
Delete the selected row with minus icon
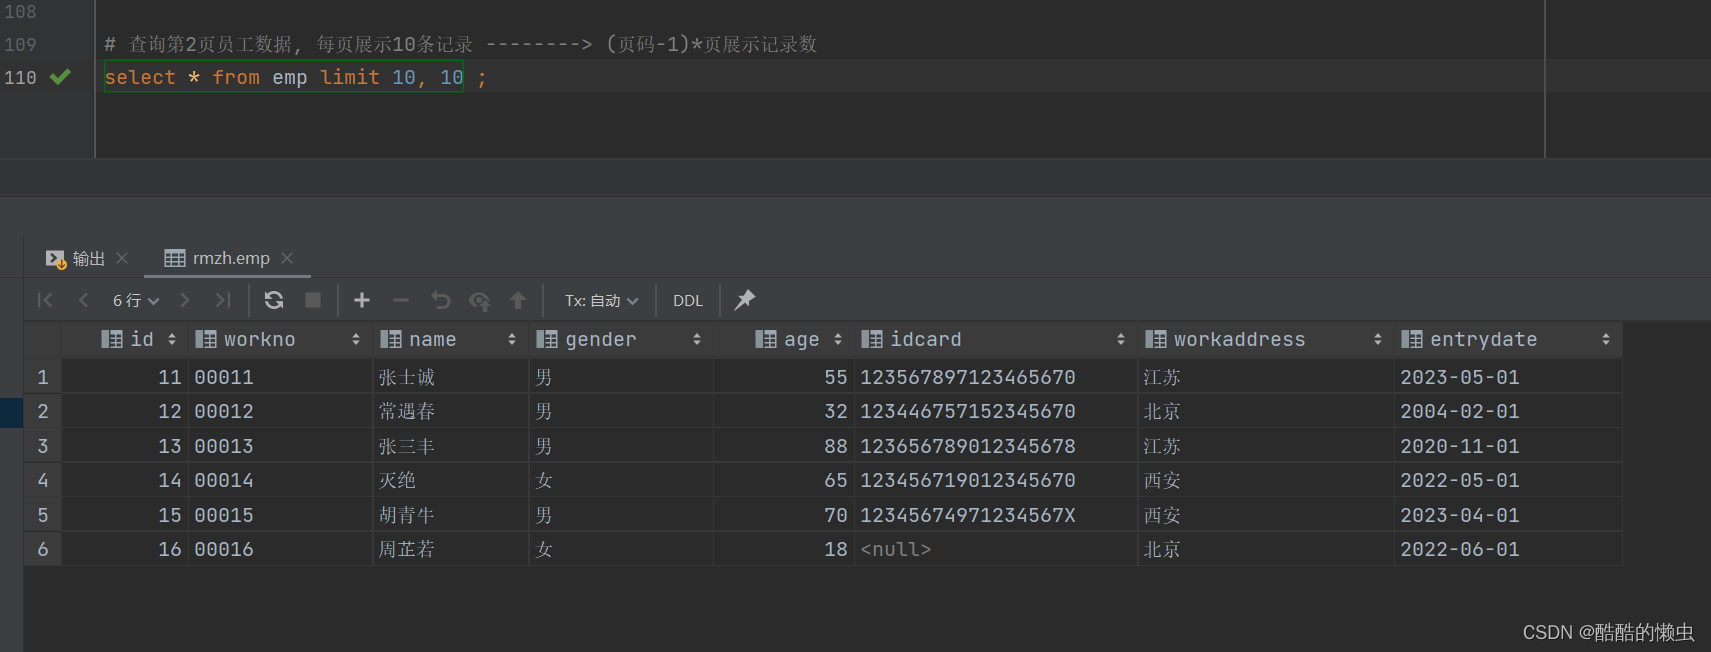[x=401, y=300]
